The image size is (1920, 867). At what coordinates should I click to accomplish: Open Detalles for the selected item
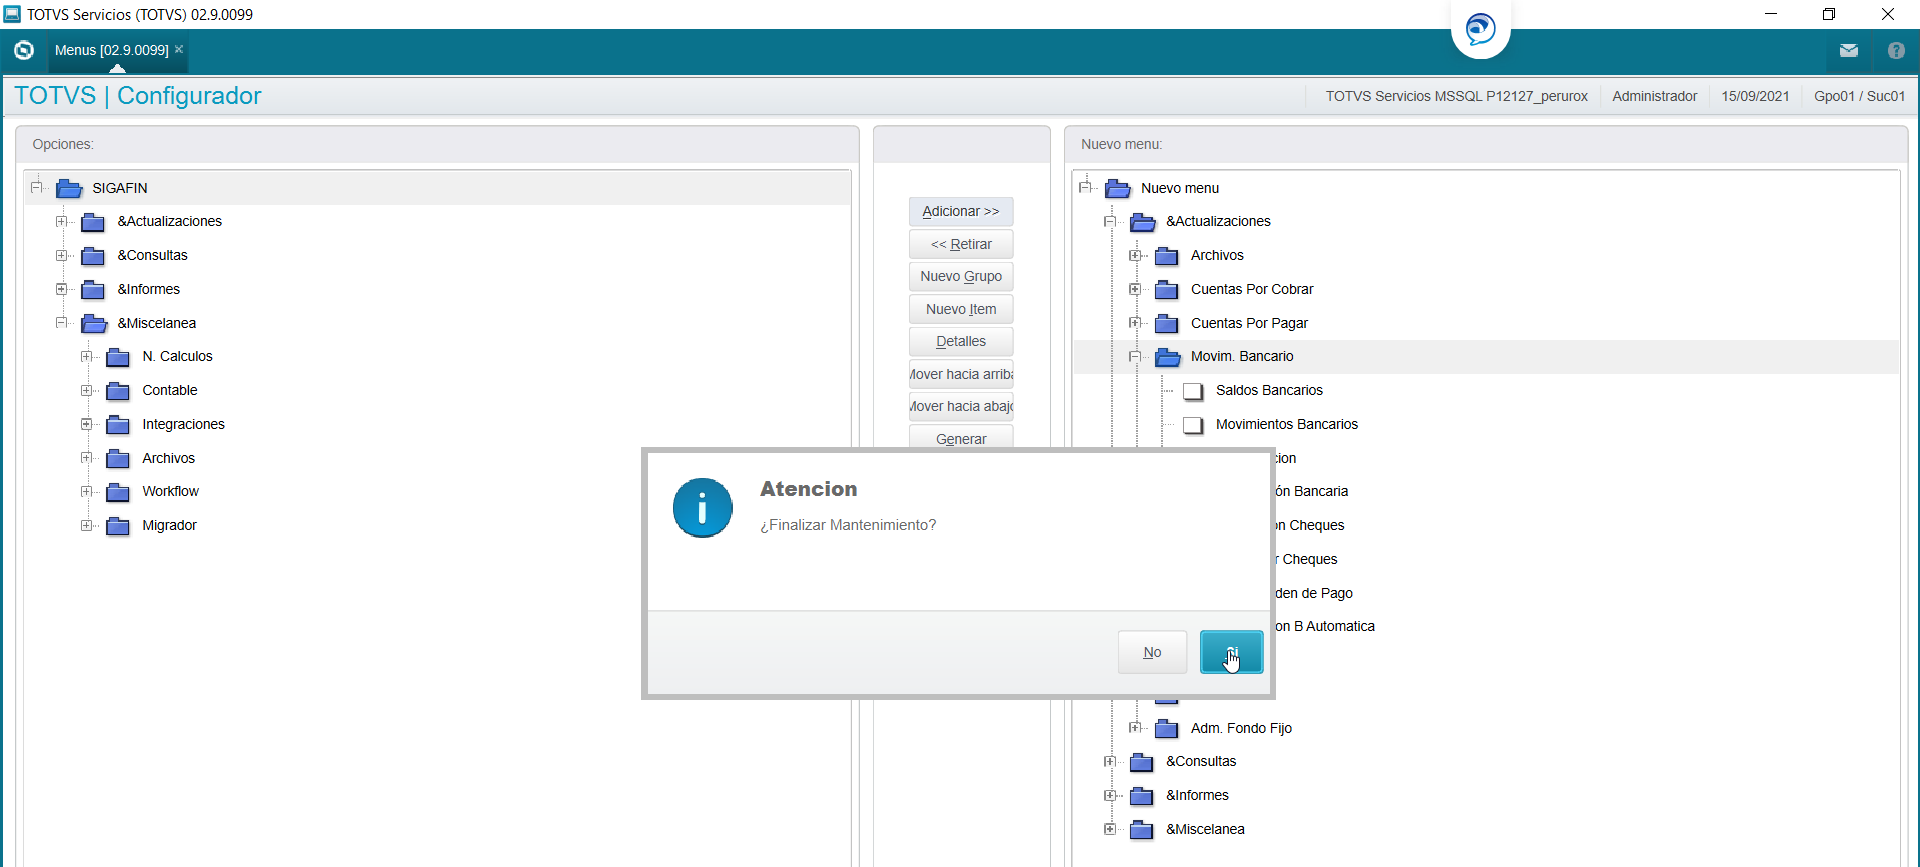coord(961,341)
